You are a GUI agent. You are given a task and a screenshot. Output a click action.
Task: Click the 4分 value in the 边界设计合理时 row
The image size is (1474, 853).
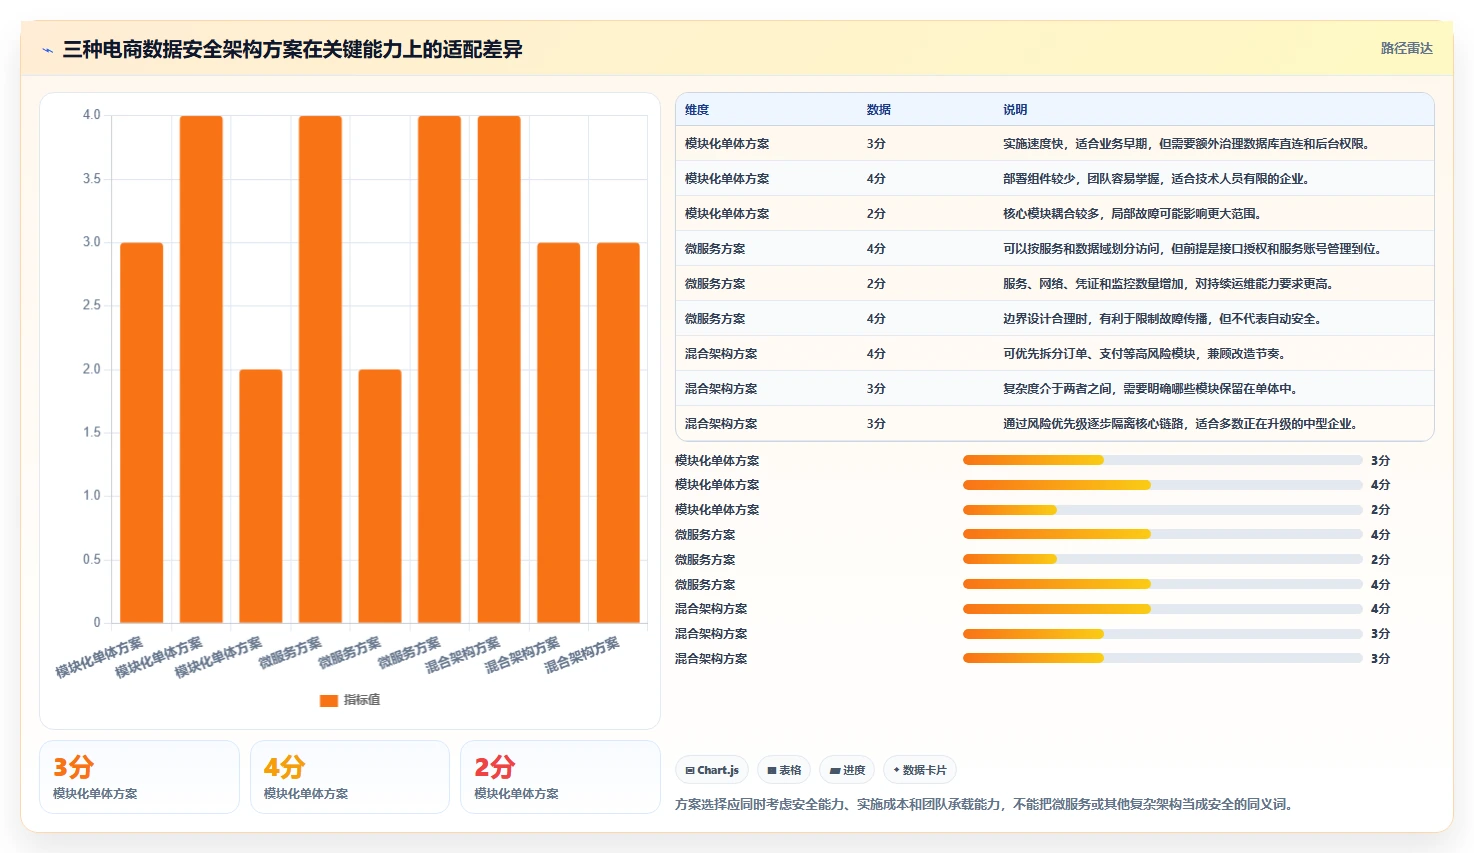(876, 319)
